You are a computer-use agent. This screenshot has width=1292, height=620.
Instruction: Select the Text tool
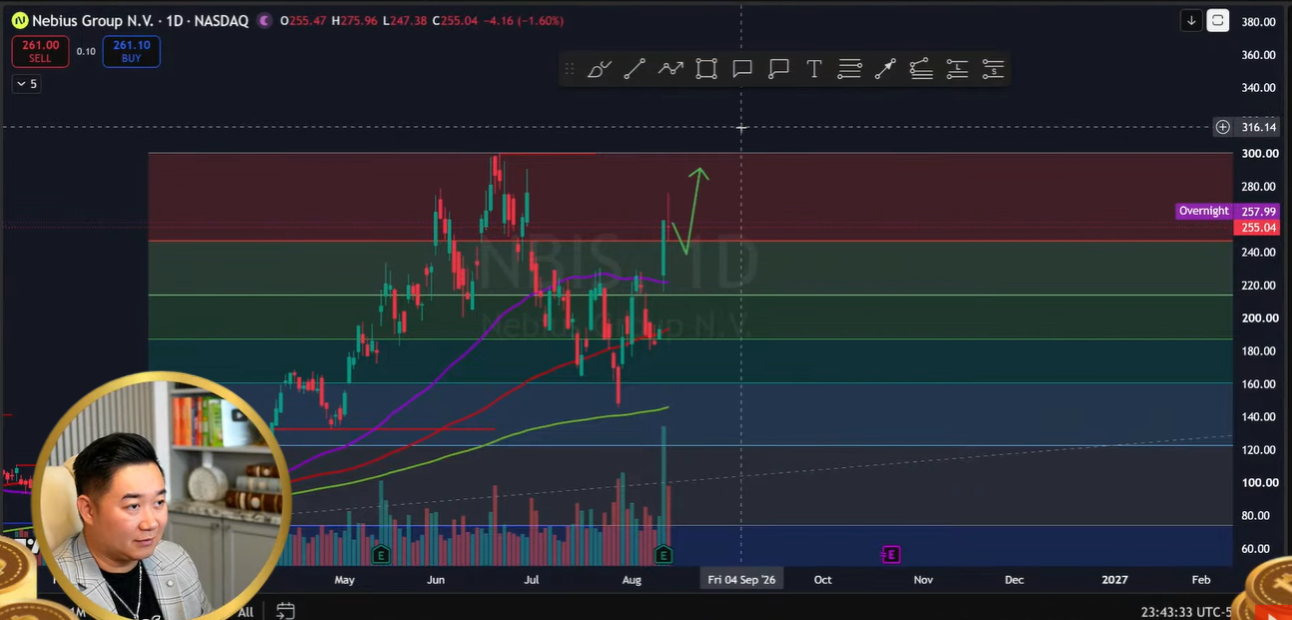point(814,69)
